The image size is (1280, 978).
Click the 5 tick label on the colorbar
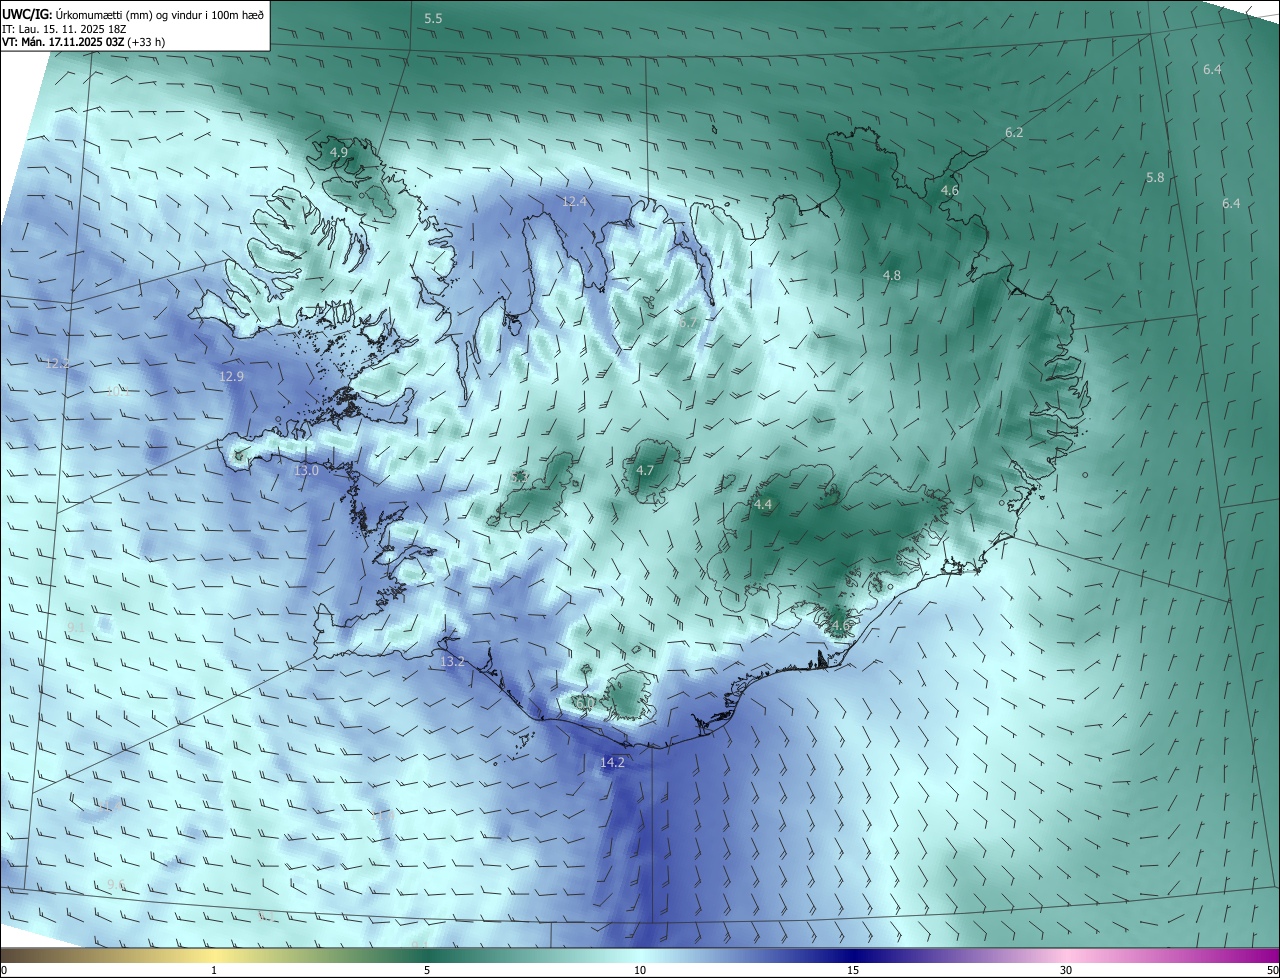[427, 970]
